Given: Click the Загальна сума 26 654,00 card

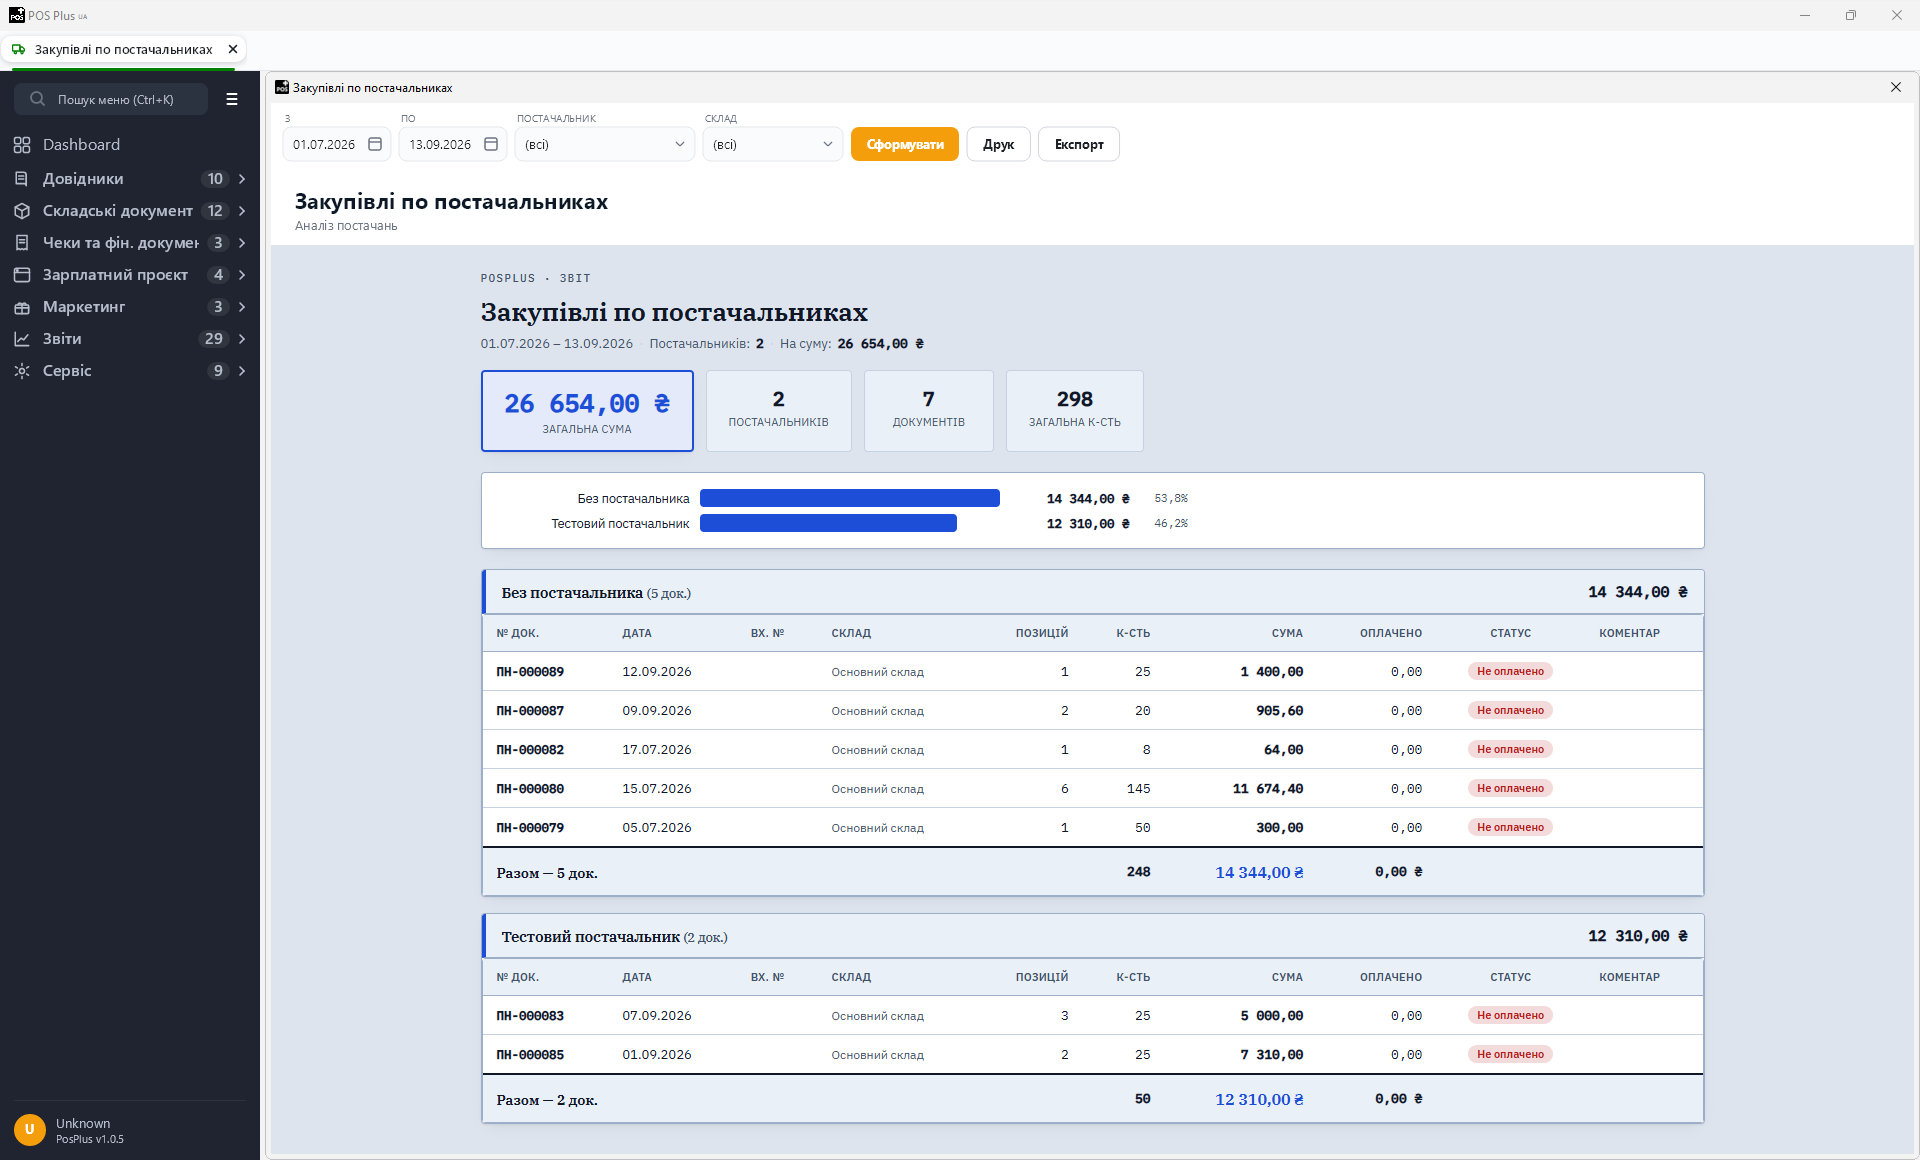Looking at the screenshot, I should (x=587, y=411).
